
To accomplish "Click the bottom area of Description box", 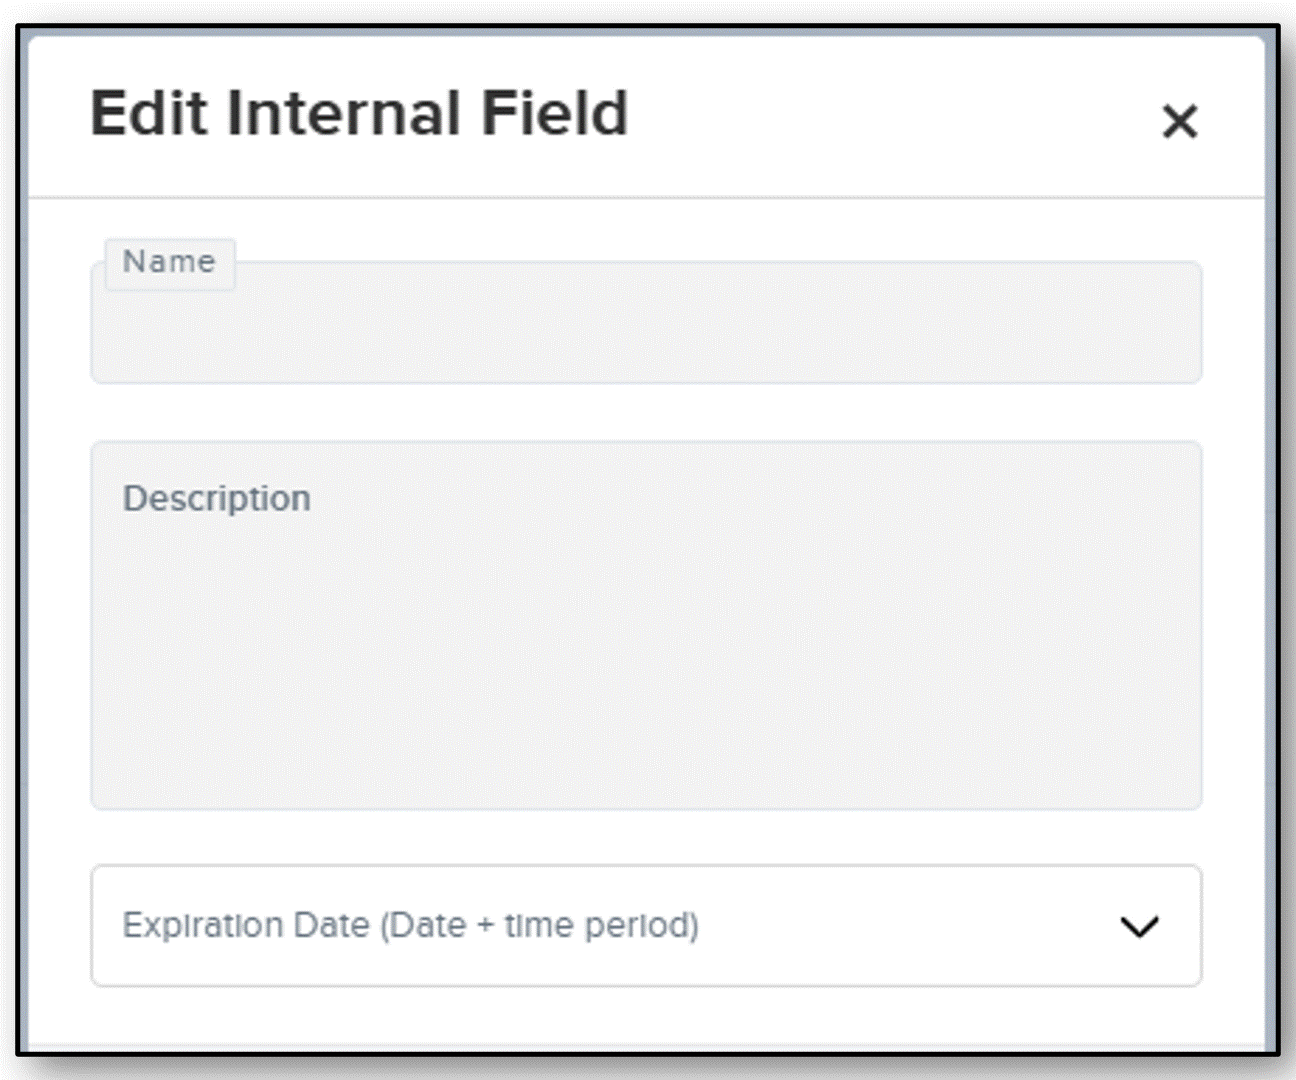I will [646, 770].
